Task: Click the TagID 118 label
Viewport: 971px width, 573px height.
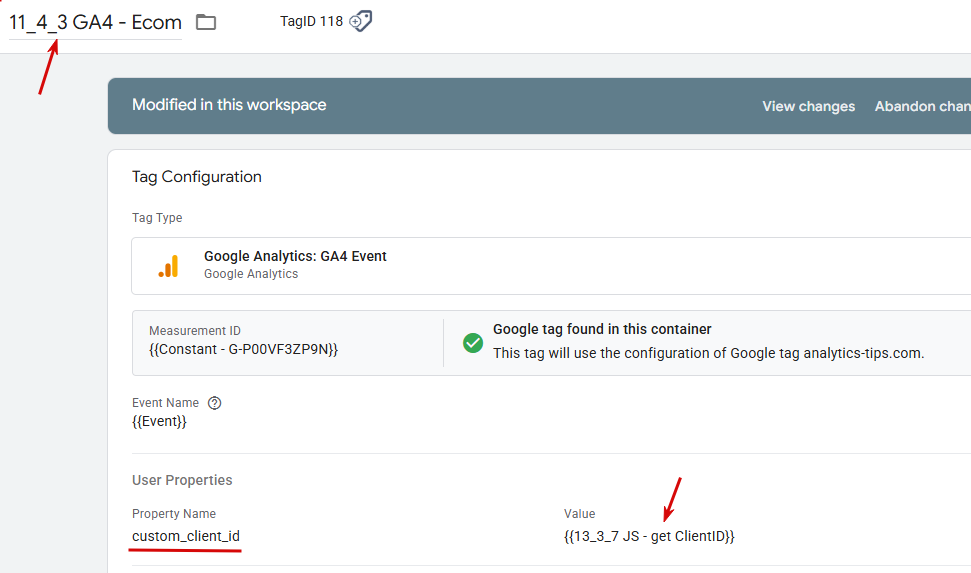Action: pyautogui.click(x=311, y=21)
